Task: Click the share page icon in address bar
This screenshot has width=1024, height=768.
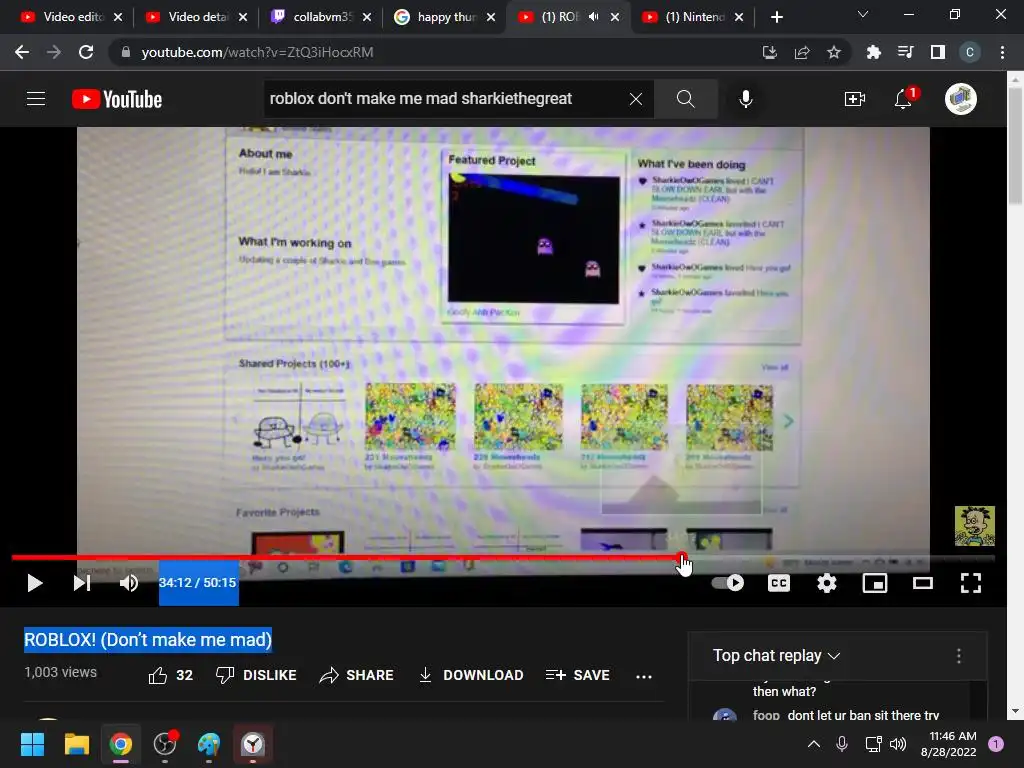Action: 802,52
